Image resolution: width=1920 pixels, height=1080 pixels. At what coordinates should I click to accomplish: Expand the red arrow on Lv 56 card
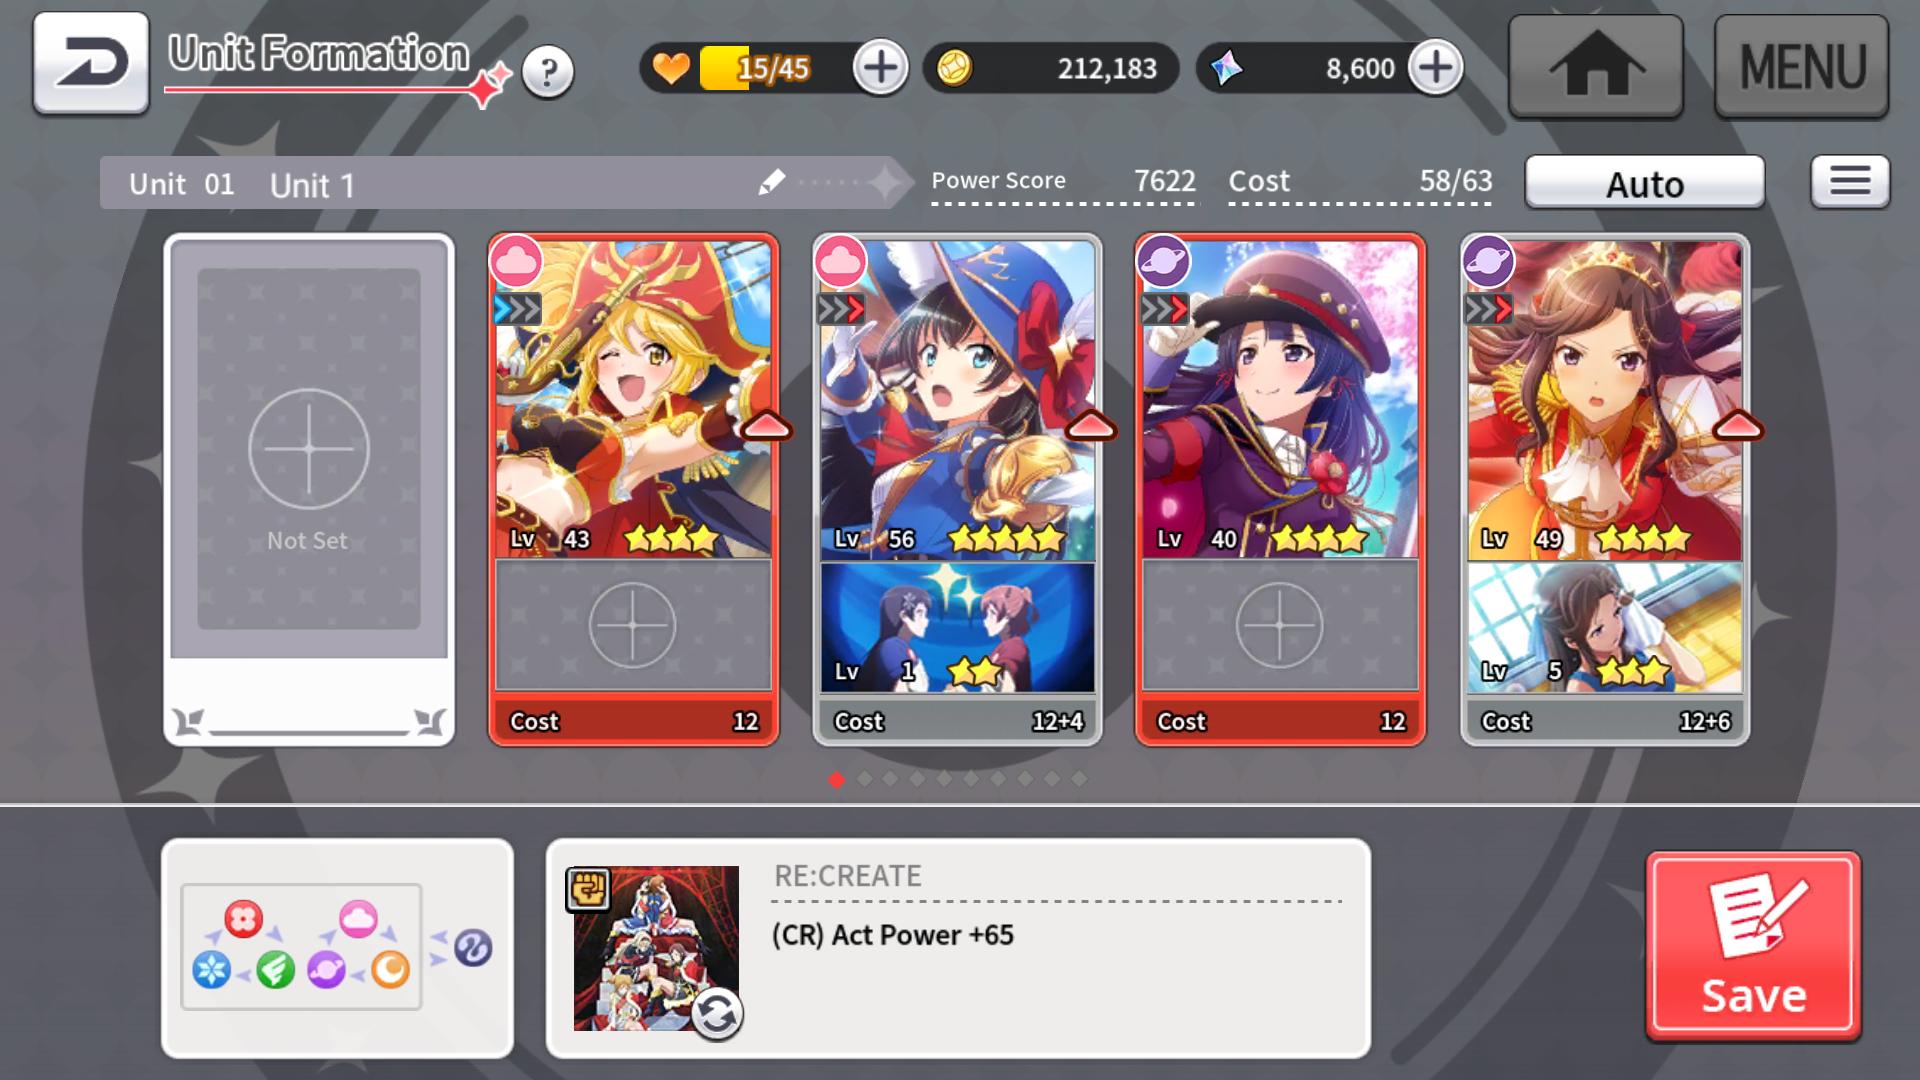[x=1091, y=426]
